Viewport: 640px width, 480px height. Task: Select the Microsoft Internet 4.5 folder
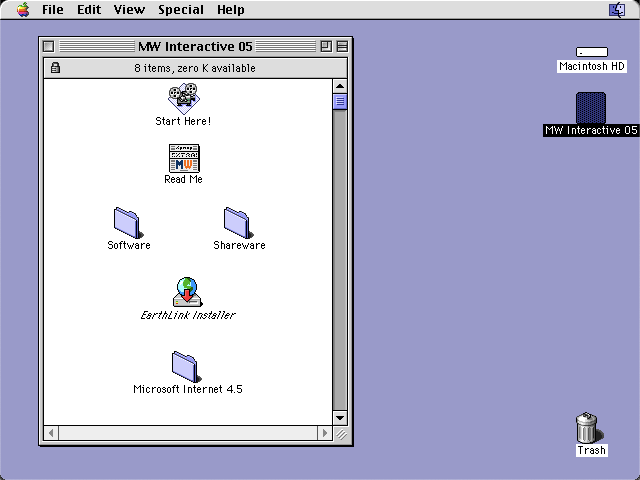click(187, 367)
